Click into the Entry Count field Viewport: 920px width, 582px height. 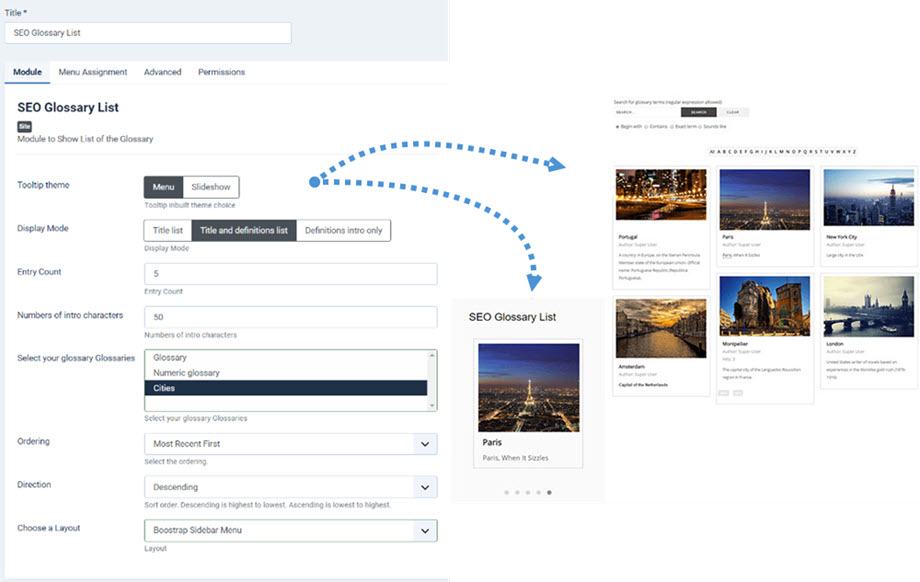tap(290, 274)
